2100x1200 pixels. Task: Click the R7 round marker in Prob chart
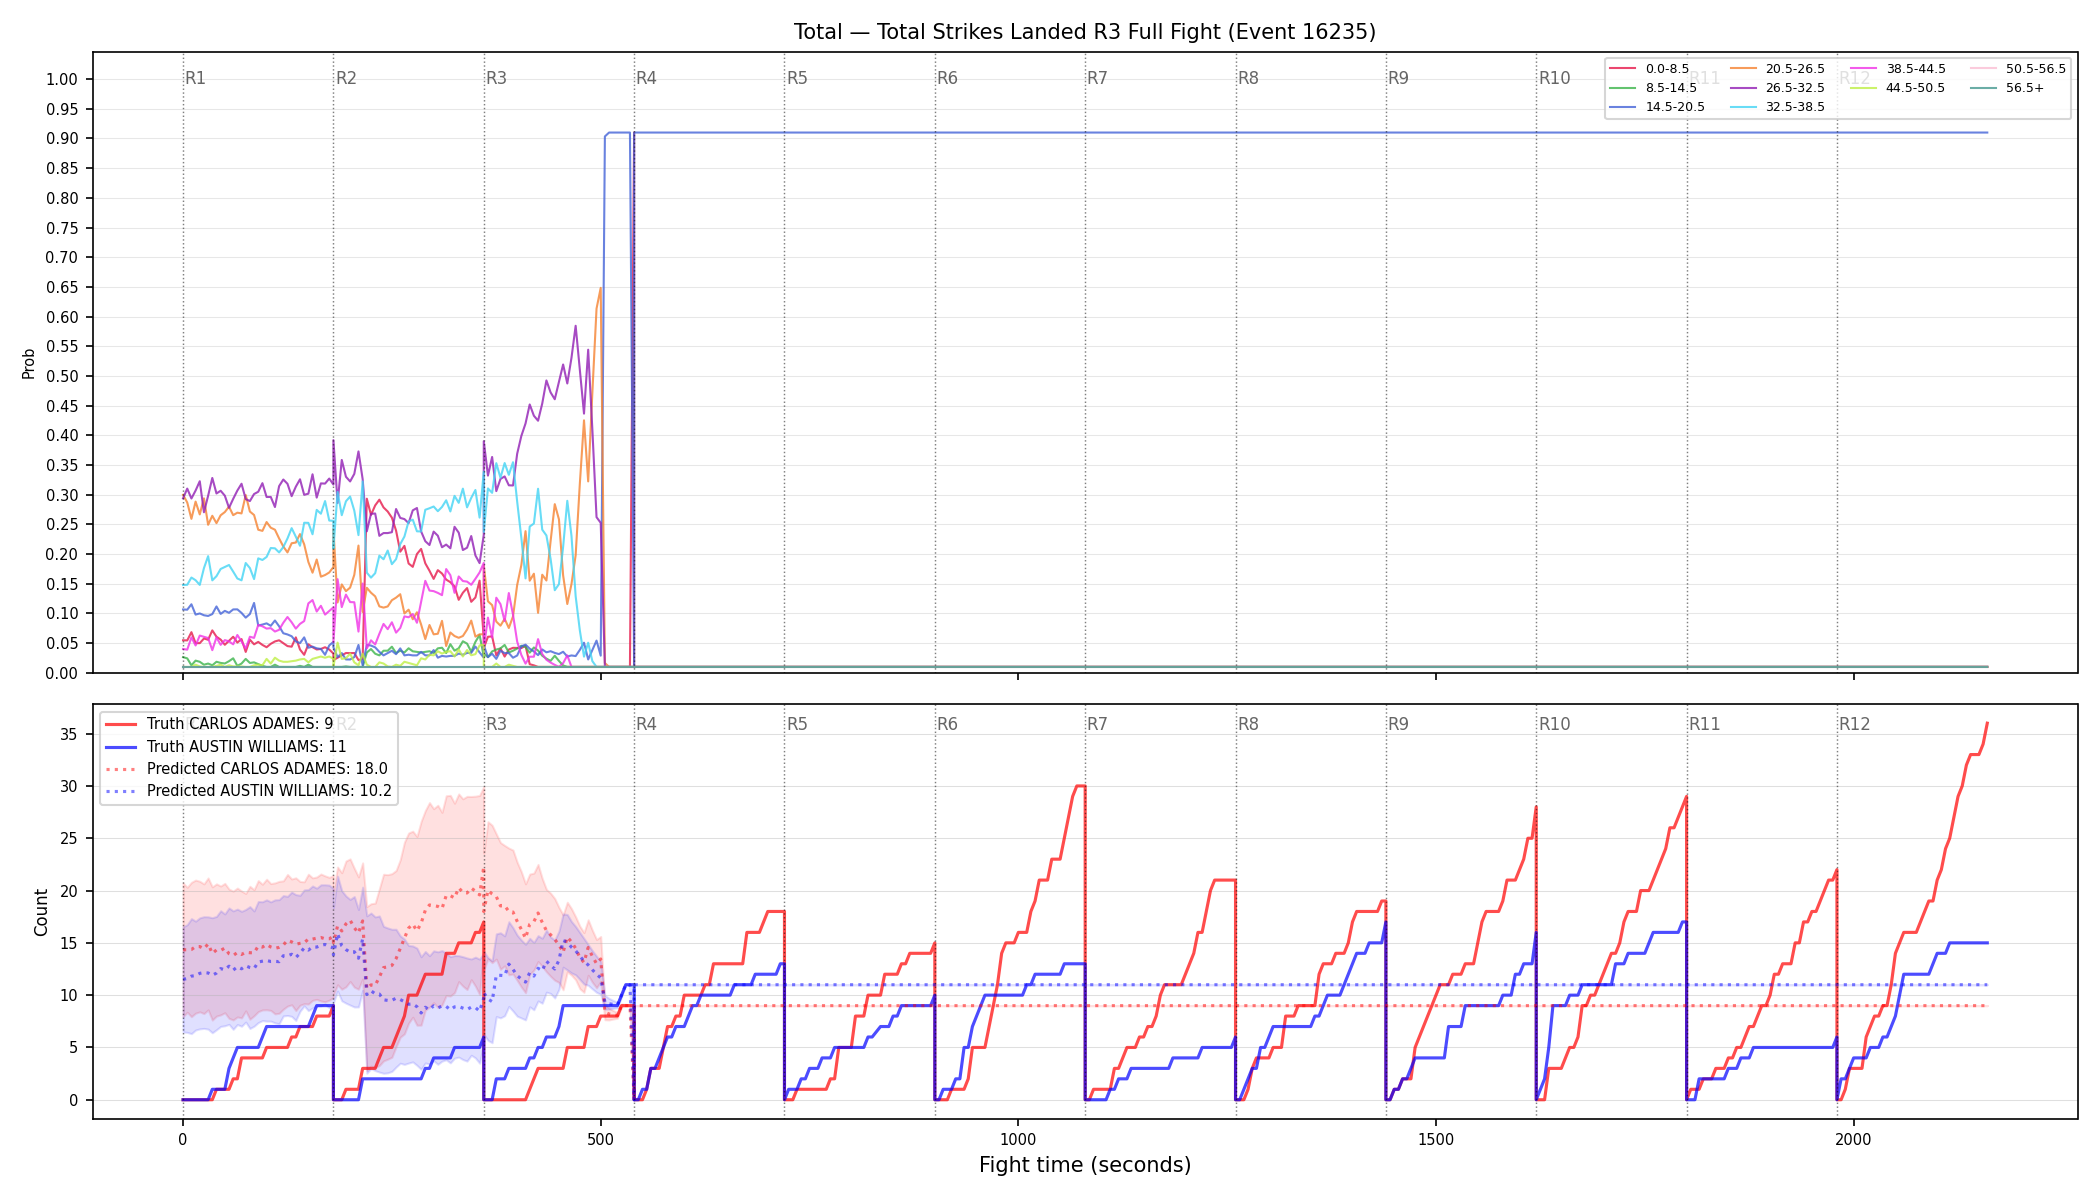click(1097, 78)
